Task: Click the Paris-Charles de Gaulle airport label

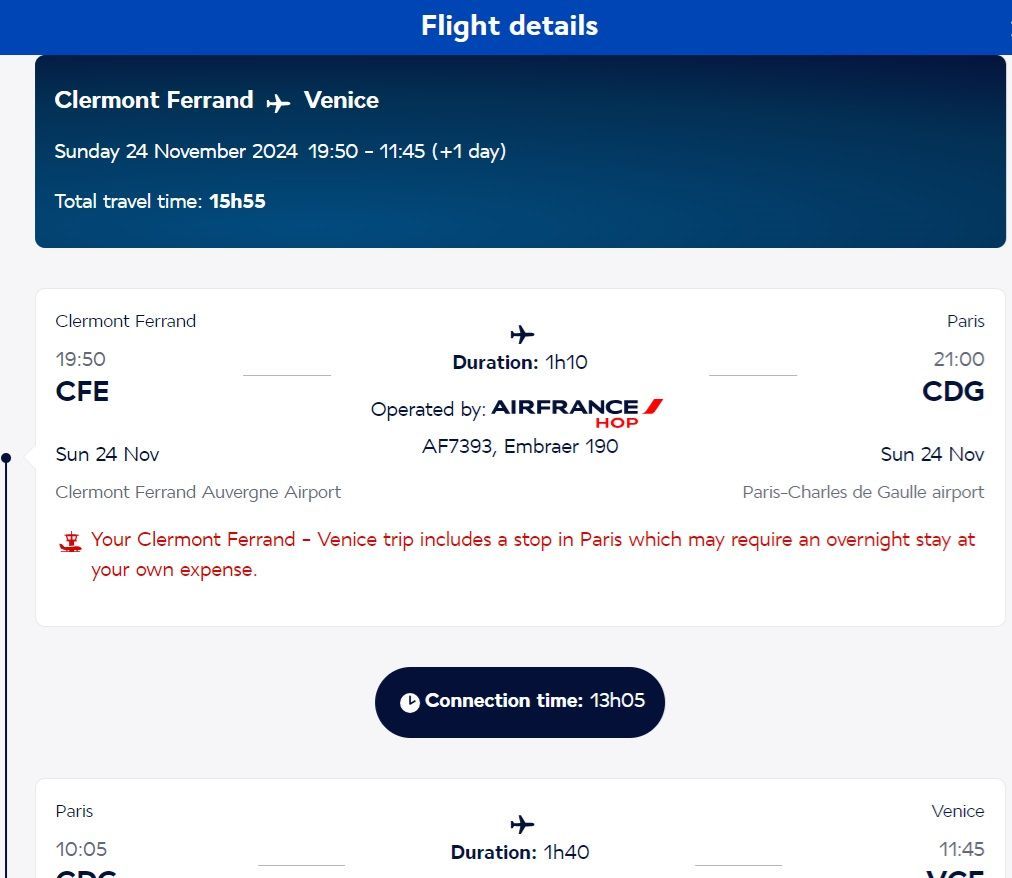Action: pos(863,492)
